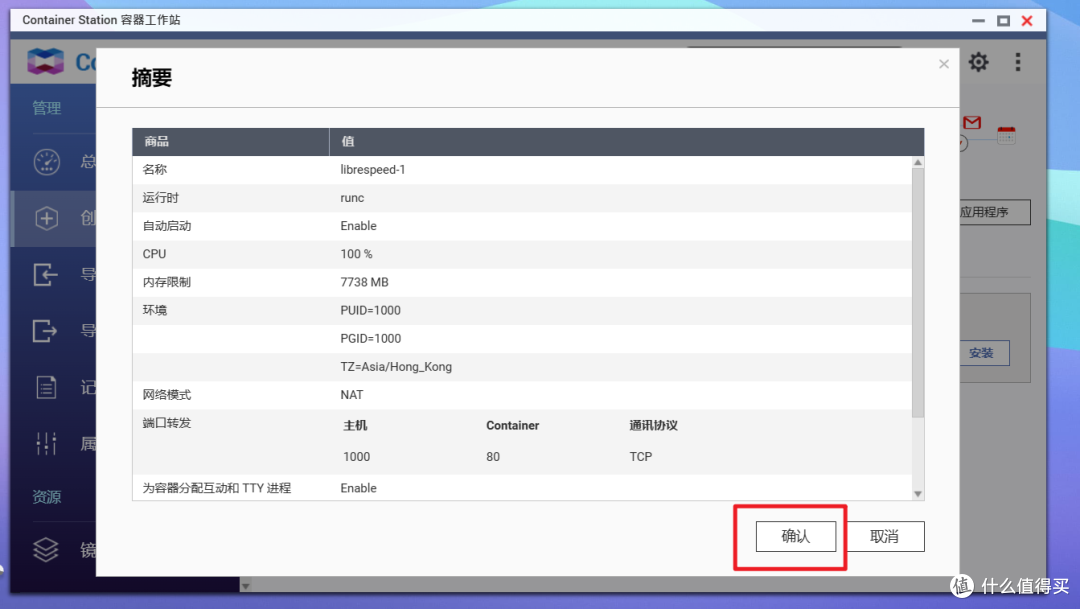The height and width of the screenshot is (609, 1080).
Task: Confirm the summary with the 确认 button
Action: point(796,536)
